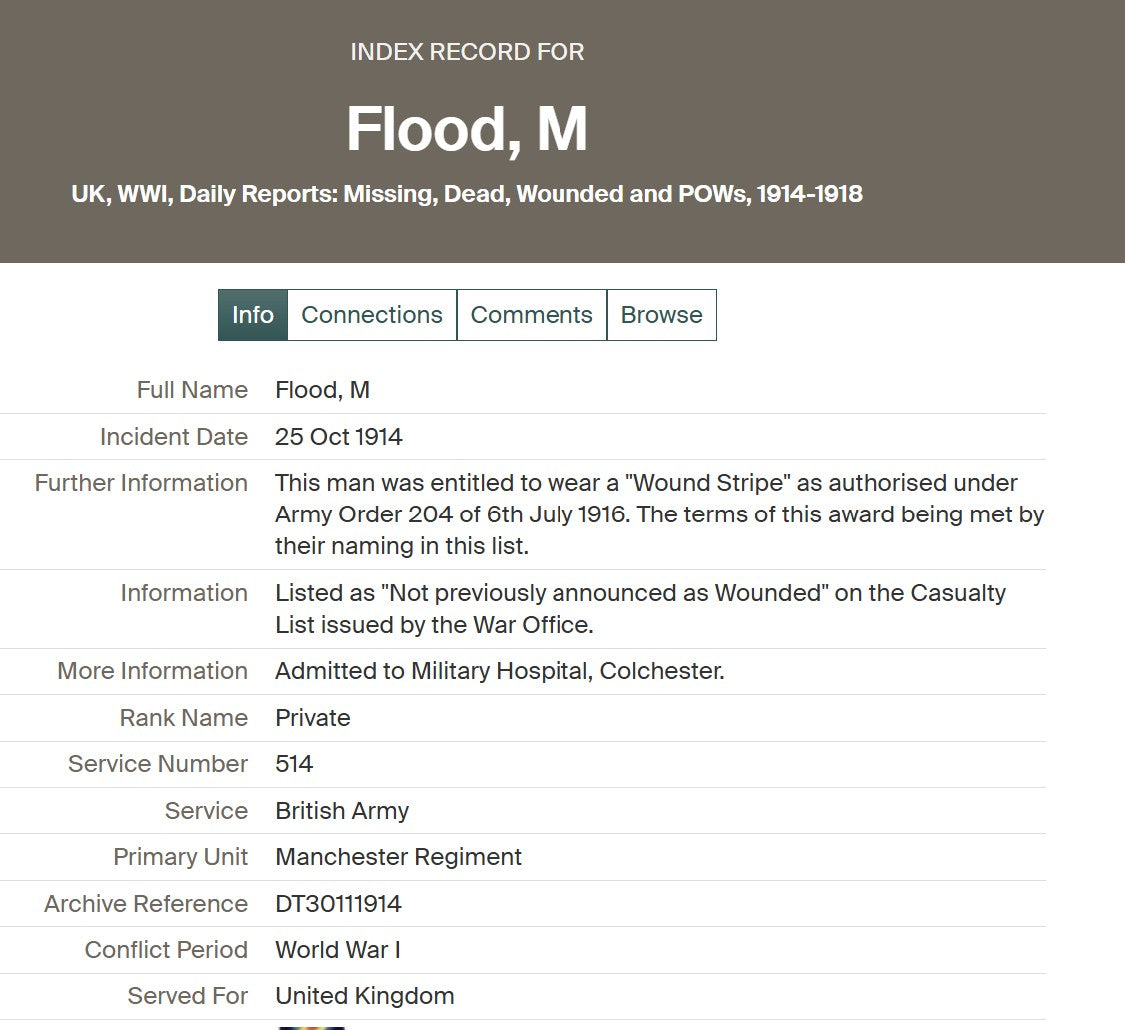Screen dimensions: 1125x1030
Task: Open the Comments tab
Action: [x=532, y=315]
